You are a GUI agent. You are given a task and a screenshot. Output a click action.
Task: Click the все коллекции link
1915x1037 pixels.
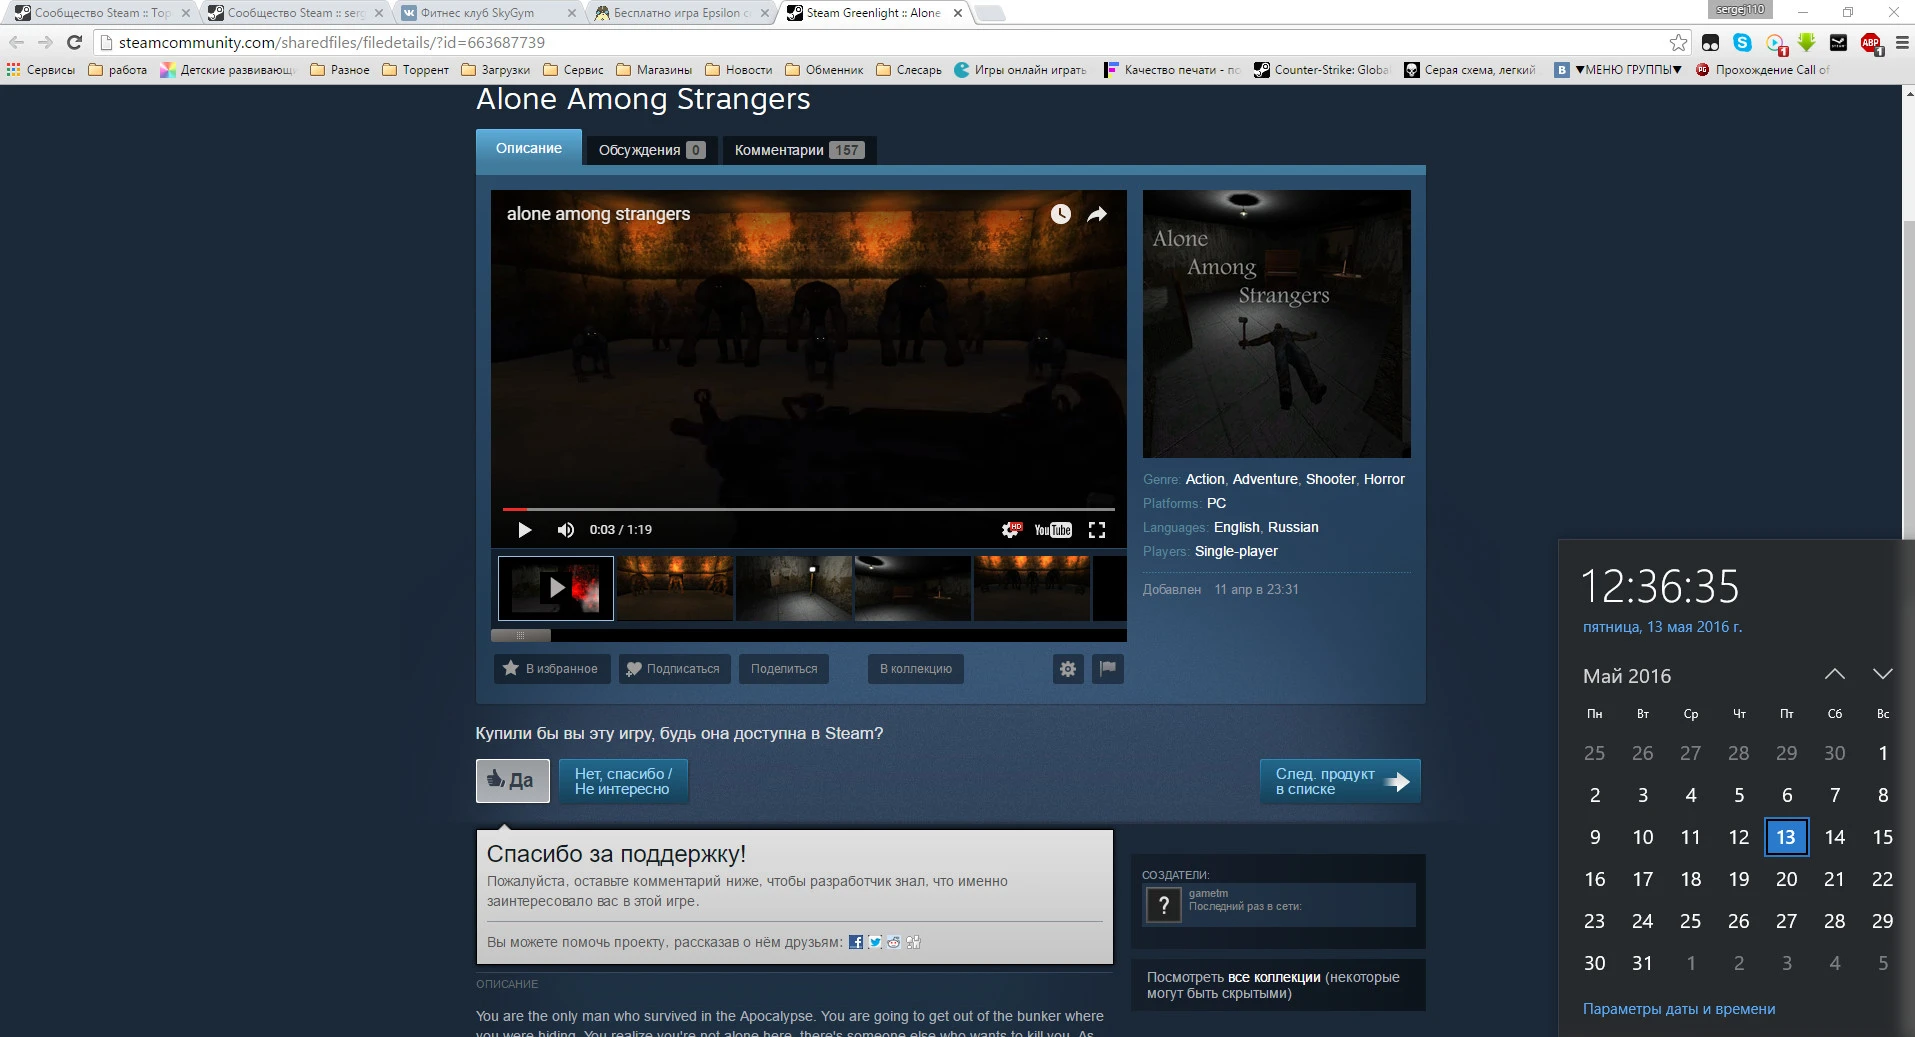click(x=1274, y=977)
